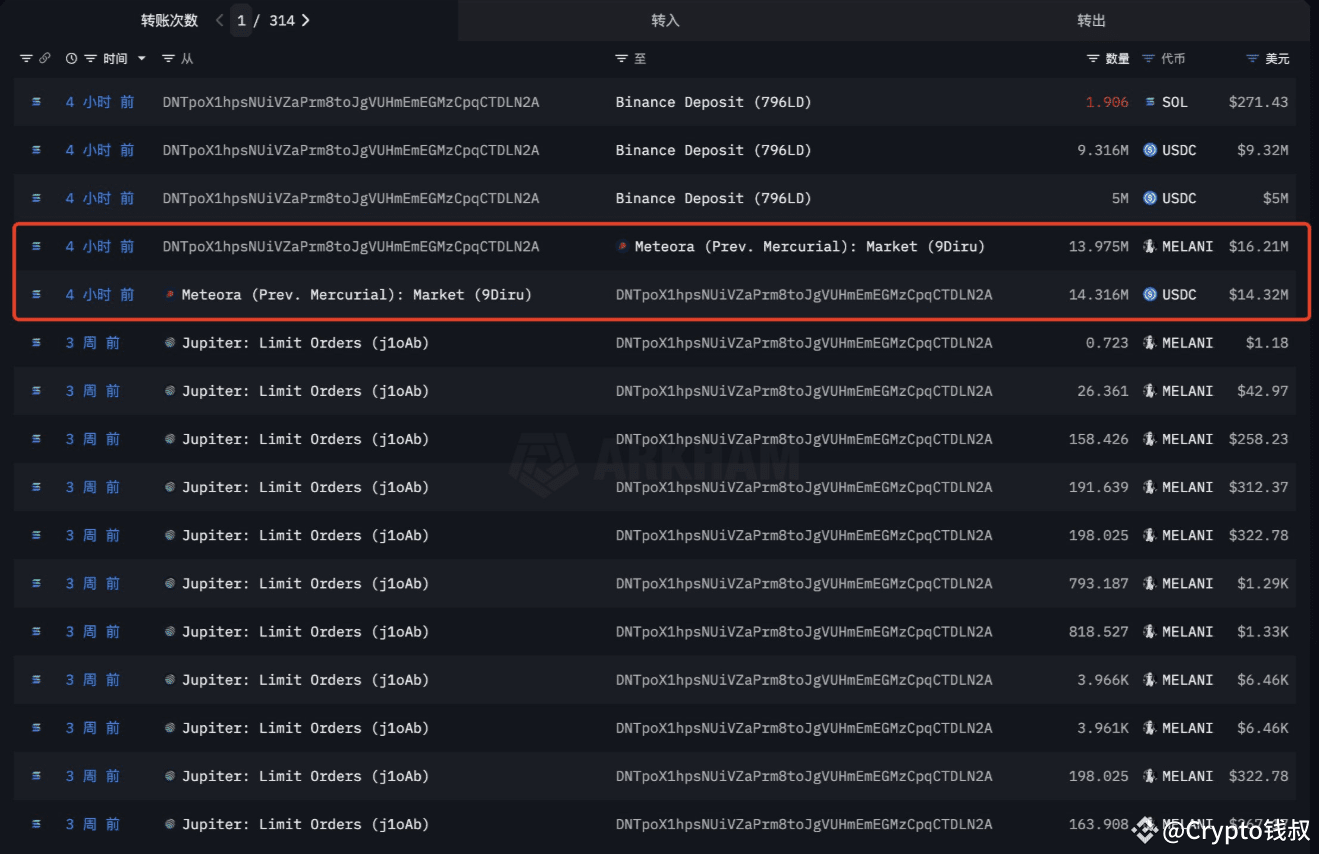Switch to the 转出 outflow tab

[1091, 20]
